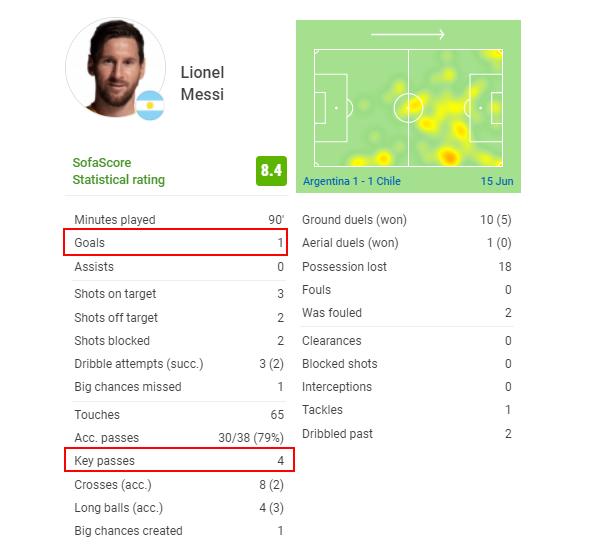
Task: Select the Goals stat row
Action: 179,243
